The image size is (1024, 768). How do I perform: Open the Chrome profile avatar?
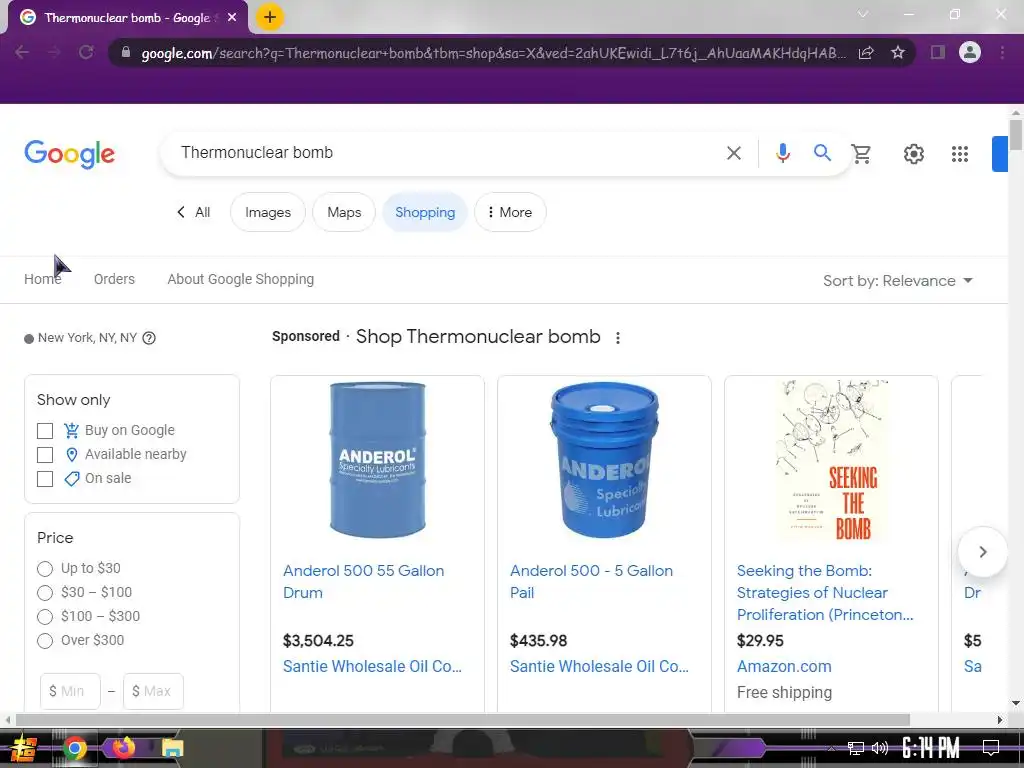coord(970,52)
